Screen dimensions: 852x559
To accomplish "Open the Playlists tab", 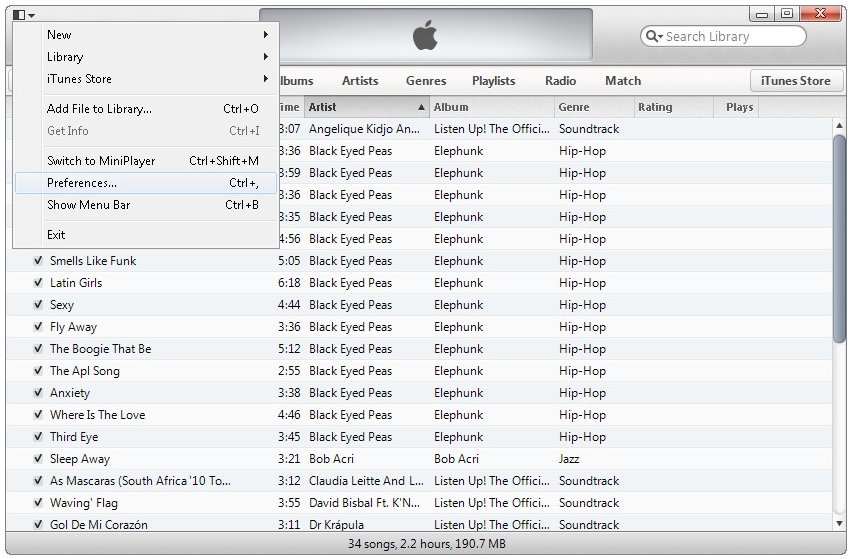I will pyautogui.click(x=493, y=81).
